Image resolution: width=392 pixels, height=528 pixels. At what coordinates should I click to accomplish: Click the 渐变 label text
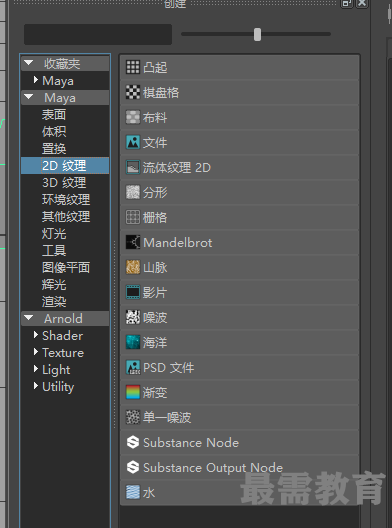[155, 393]
